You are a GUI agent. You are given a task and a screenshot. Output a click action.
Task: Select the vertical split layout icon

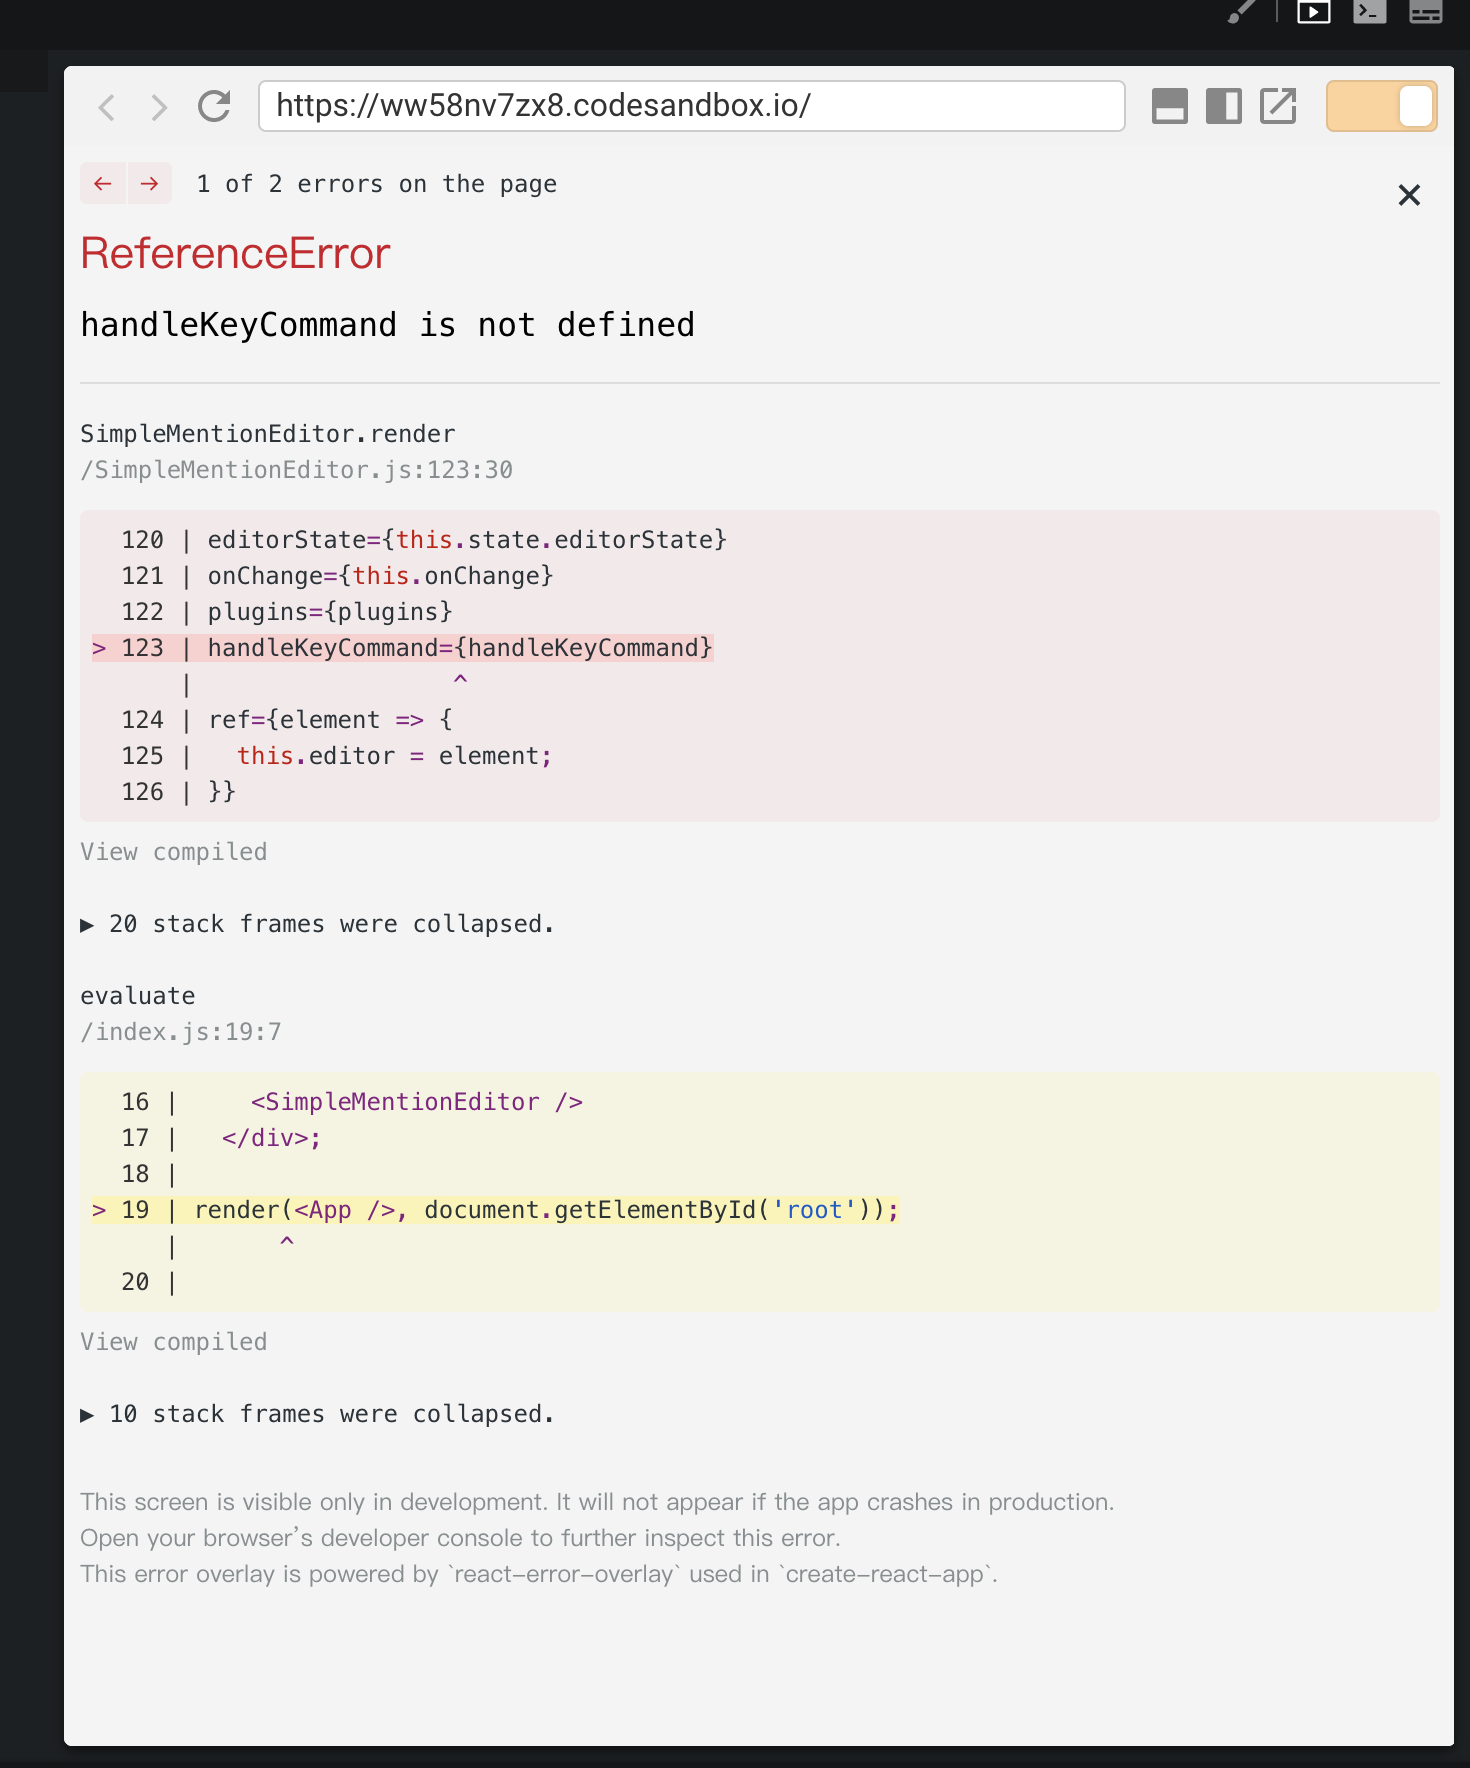click(x=1224, y=106)
